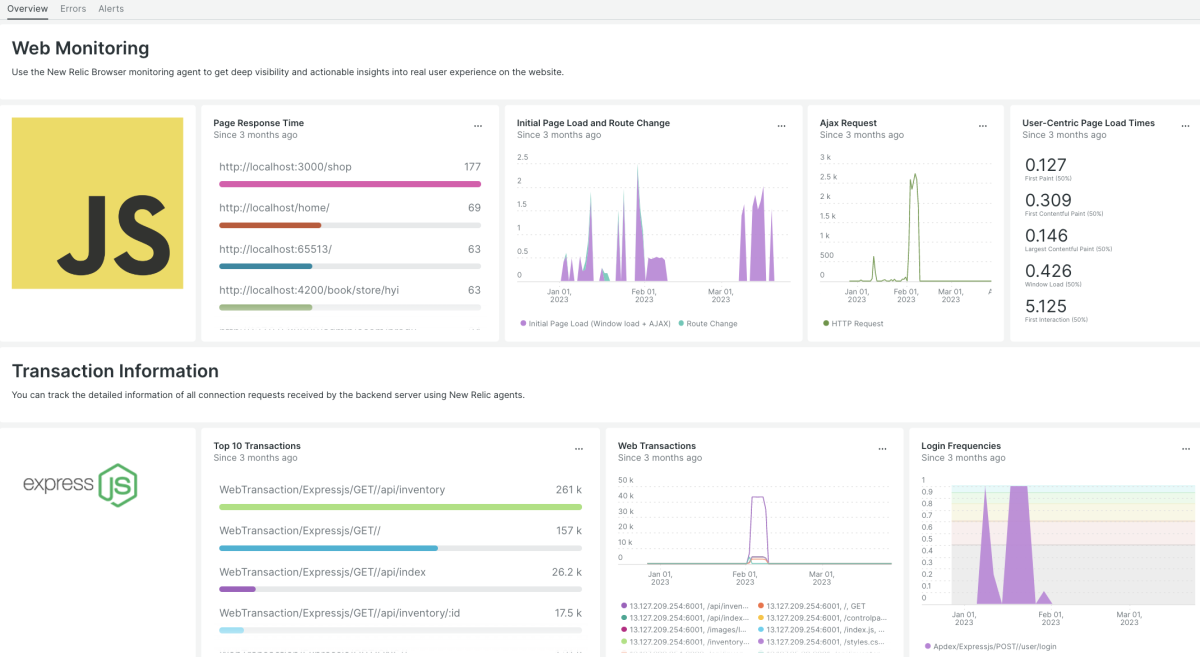Open Top 10 Transactions options menu
Screen dimensions: 1200x657
[x=578, y=449]
